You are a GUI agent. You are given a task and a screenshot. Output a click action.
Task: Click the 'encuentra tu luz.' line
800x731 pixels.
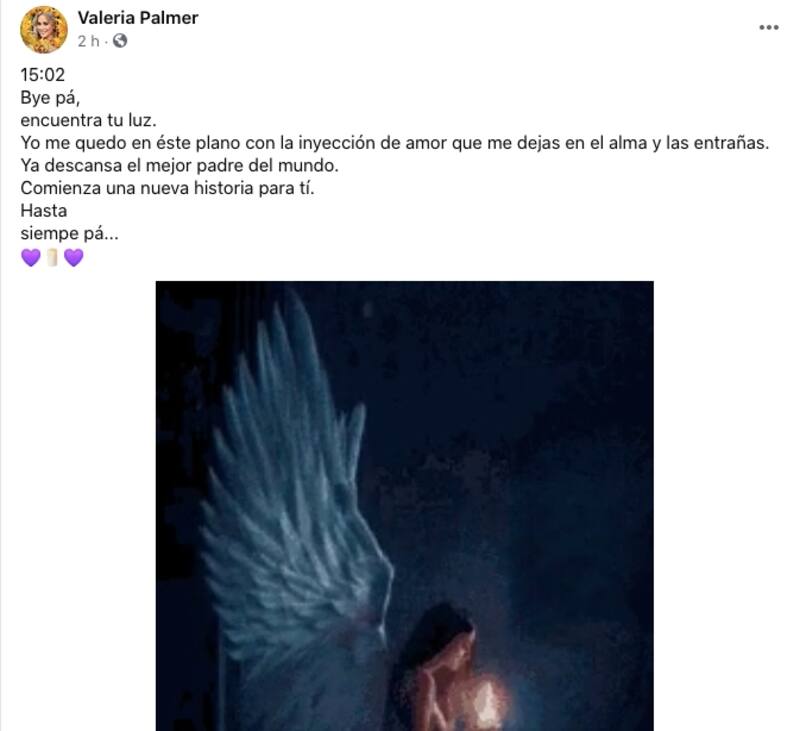tap(88, 120)
